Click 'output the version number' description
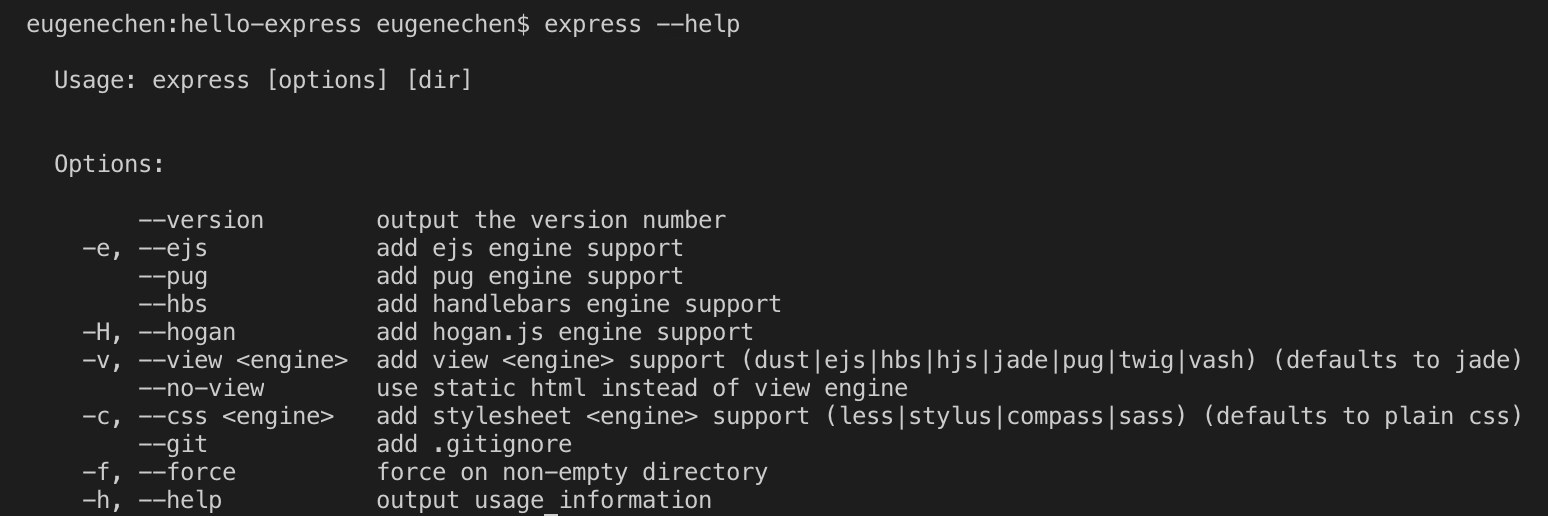 coord(550,220)
